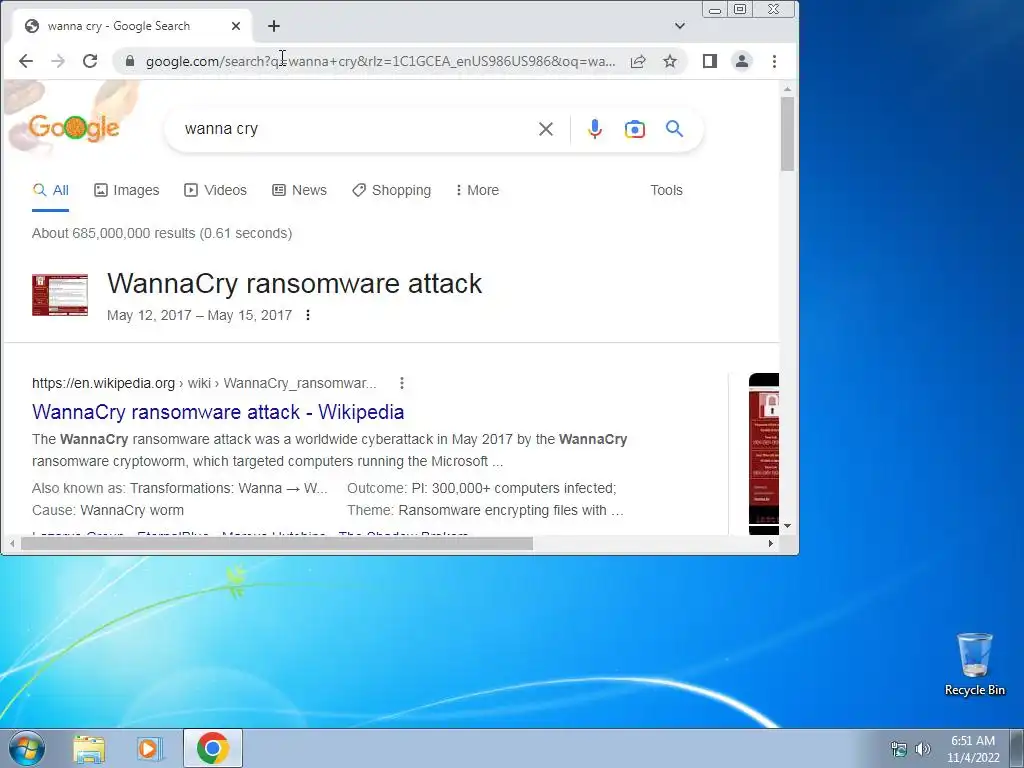Viewport: 1024px width, 768px height.
Task: Switch to News results tab
Action: coord(299,190)
